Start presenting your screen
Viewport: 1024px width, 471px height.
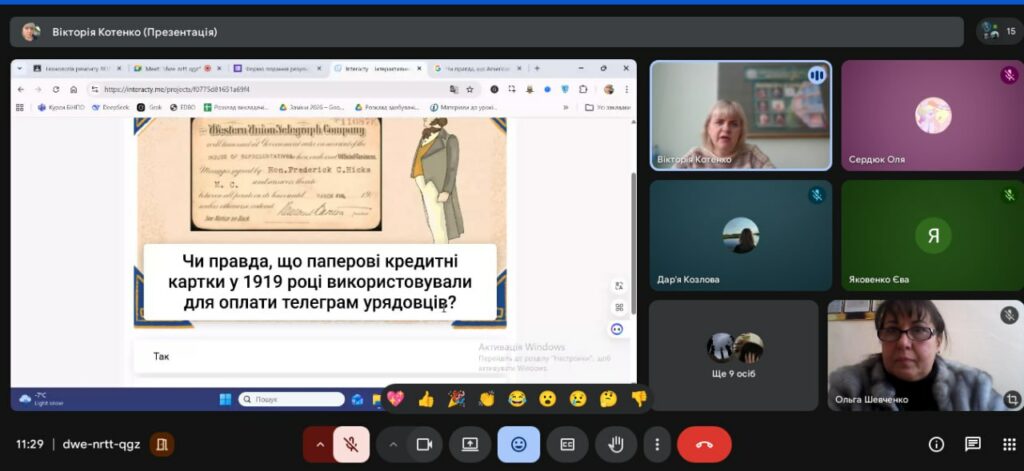point(469,444)
